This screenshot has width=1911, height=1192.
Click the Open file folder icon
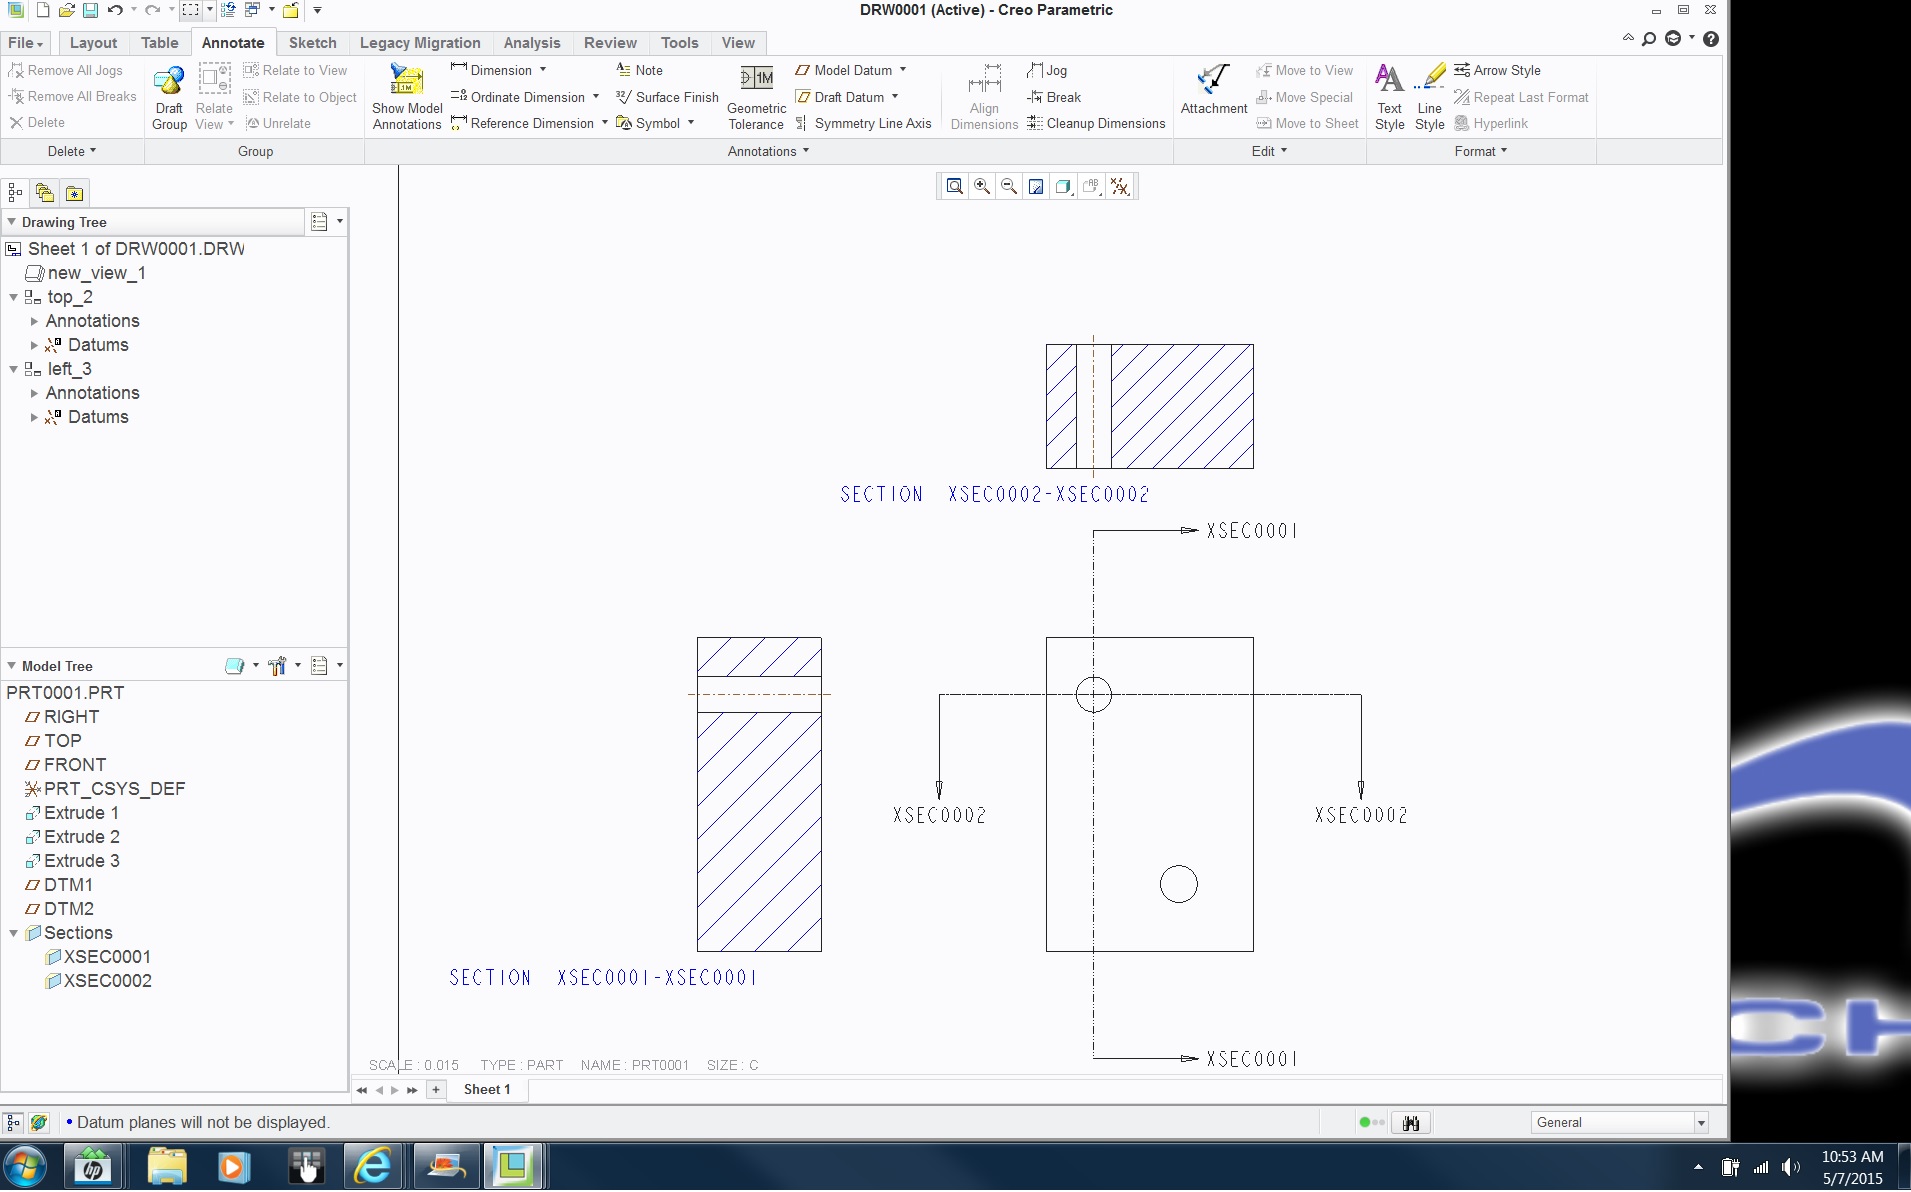pyautogui.click(x=66, y=10)
